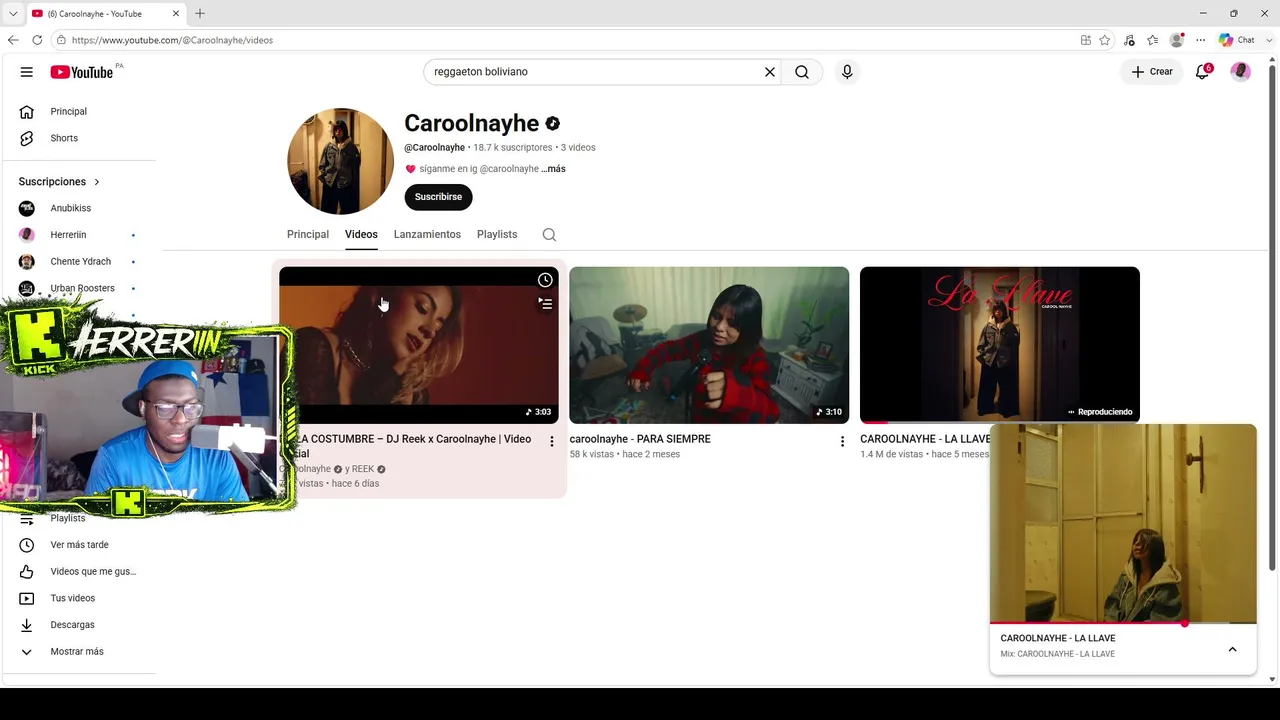Open the REEK channel link
This screenshot has height=720, width=1280.
click(x=363, y=469)
